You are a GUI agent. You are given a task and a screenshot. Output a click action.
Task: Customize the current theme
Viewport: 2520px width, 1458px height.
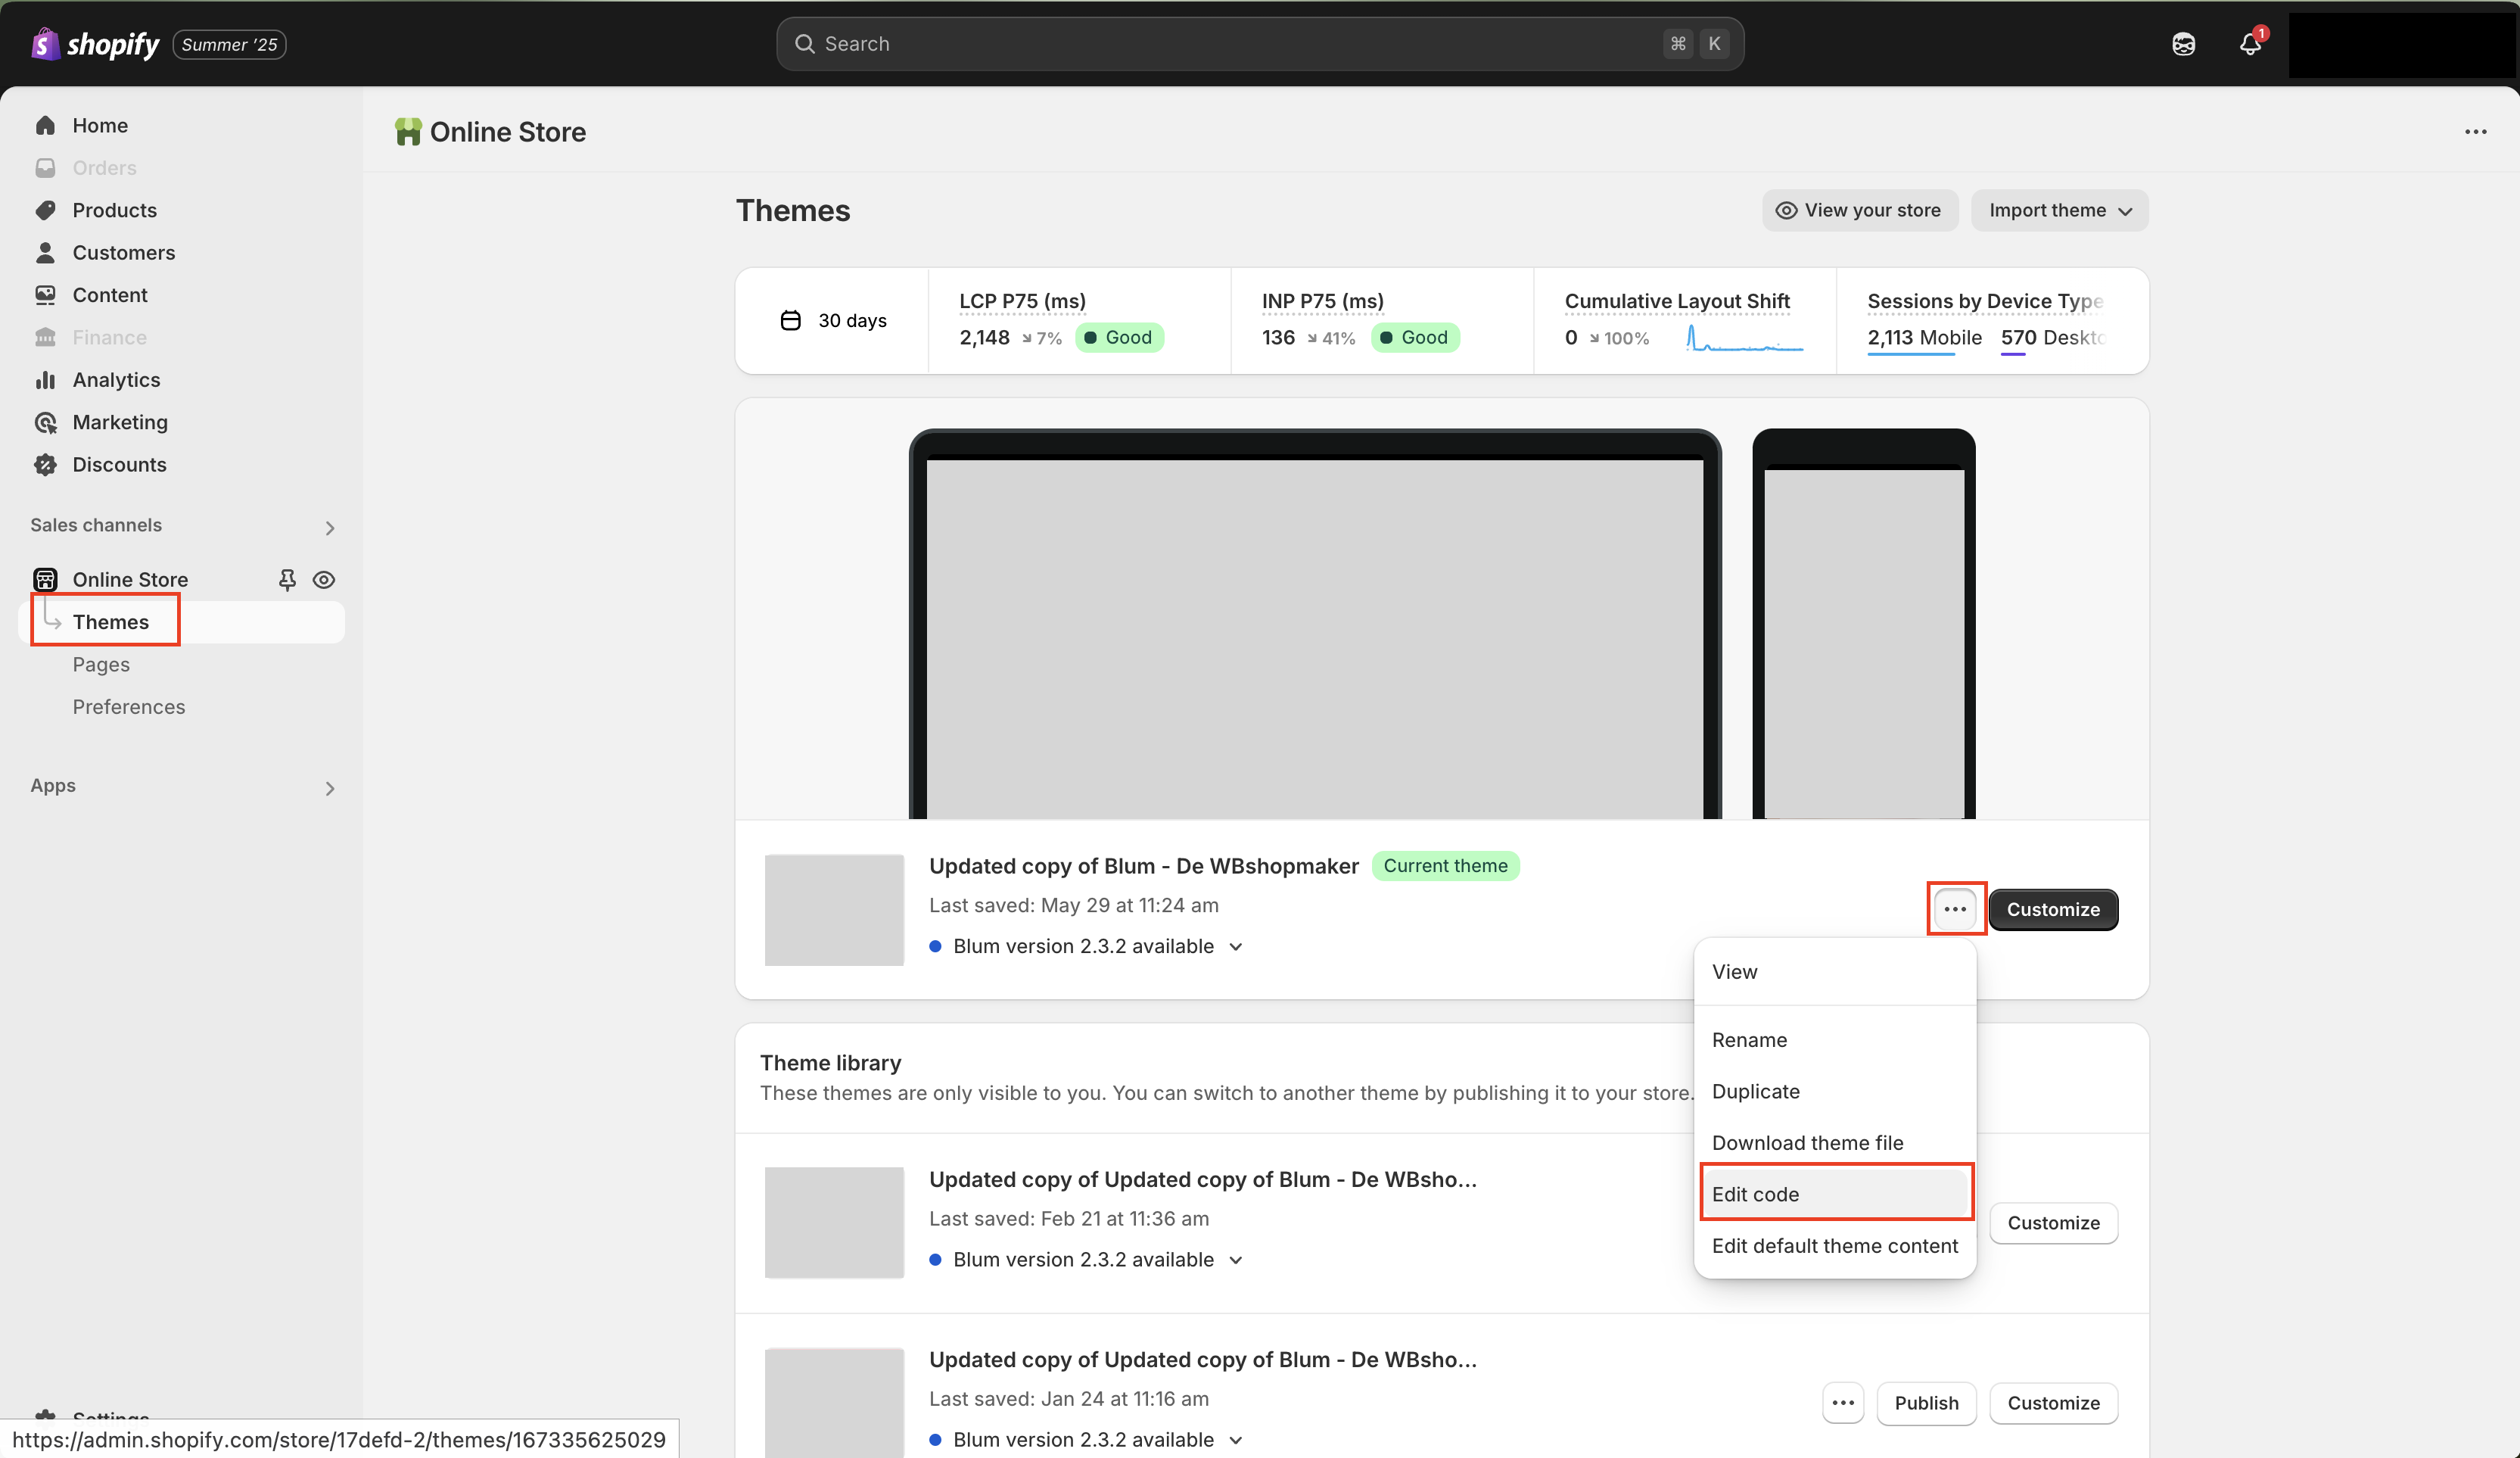coord(2053,909)
